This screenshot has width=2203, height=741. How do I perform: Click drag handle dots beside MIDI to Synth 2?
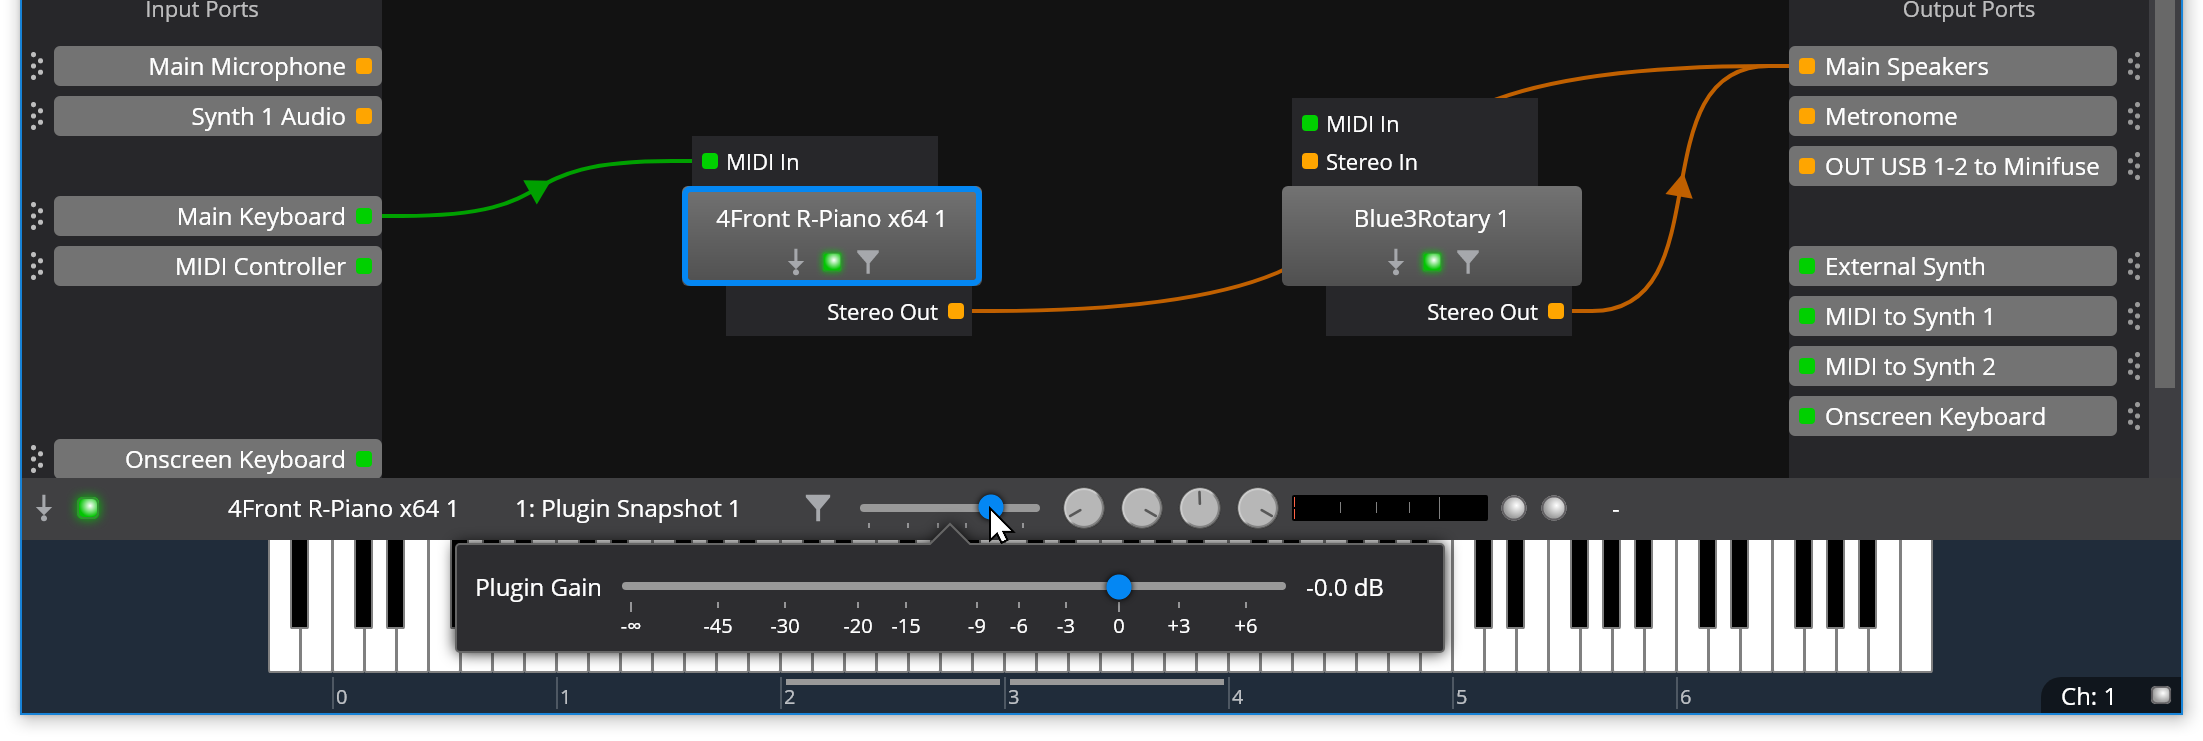(x=2134, y=366)
